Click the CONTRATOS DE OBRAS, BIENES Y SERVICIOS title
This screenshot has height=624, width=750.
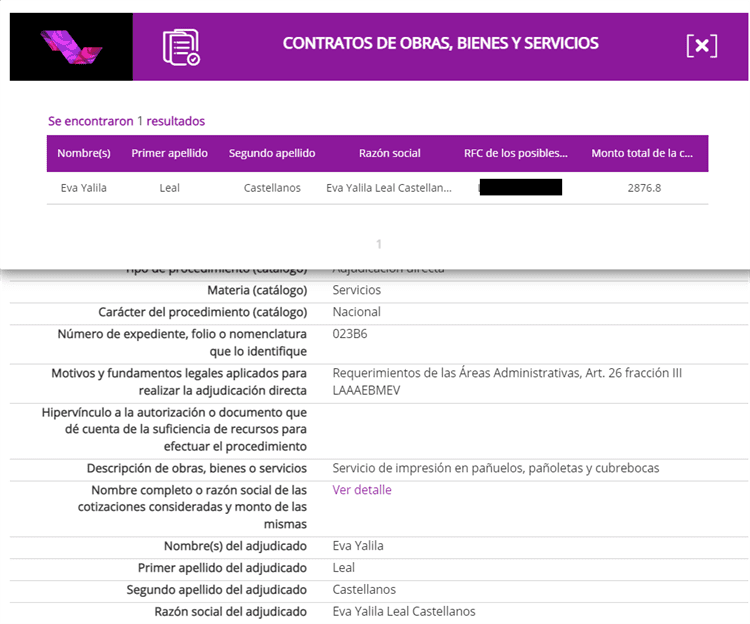(x=441, y=43)
